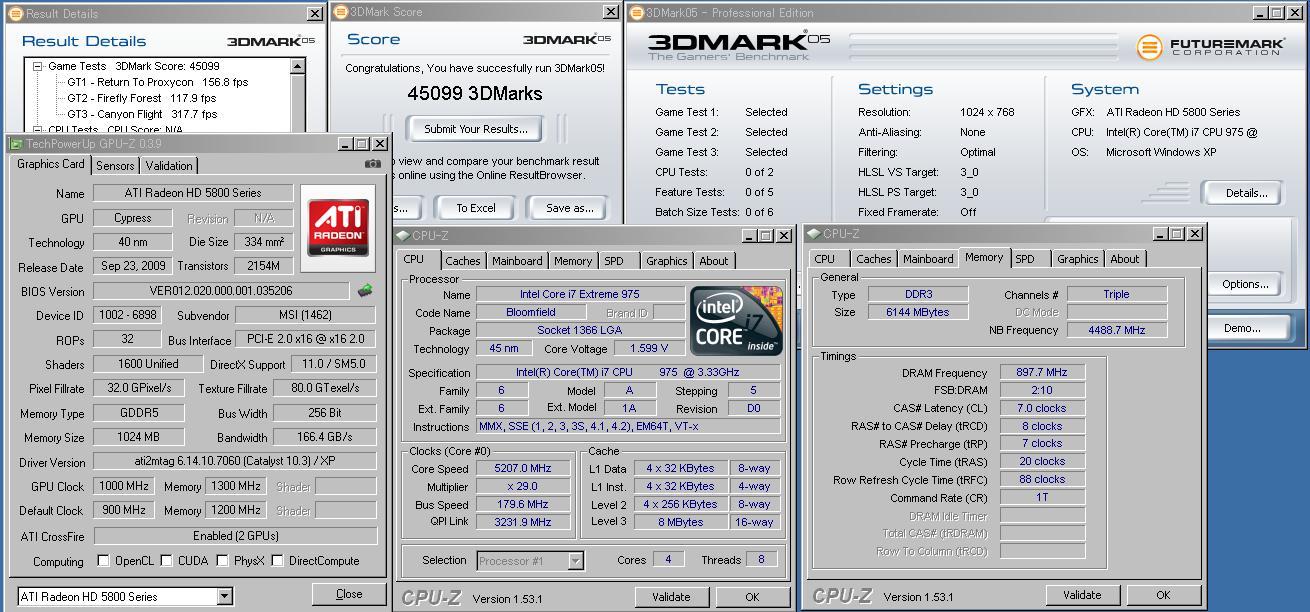The height and width of the screenshot is (612, 1310).
Task: Click the GPU Clock 1000 MHz field
Action: click(x=124, y=486)
